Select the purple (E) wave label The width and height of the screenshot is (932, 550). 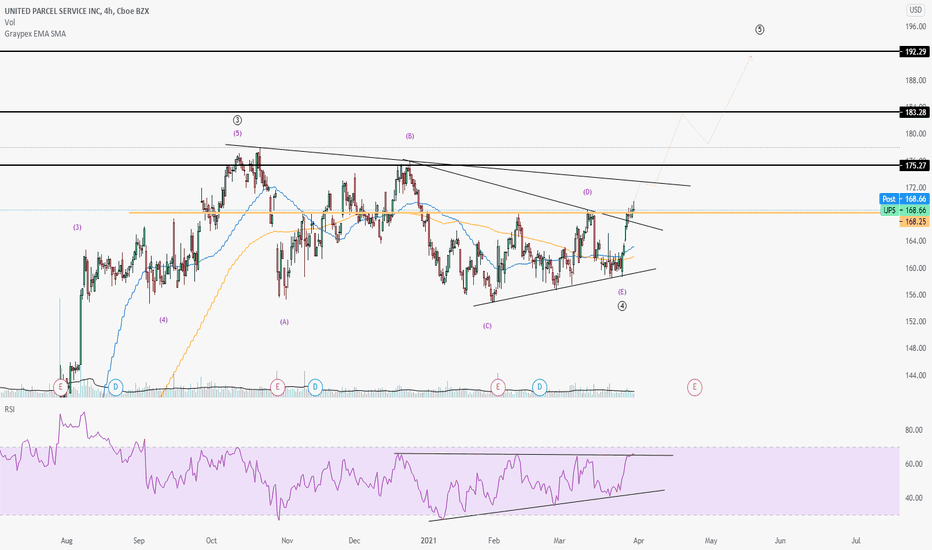point(622,292)
